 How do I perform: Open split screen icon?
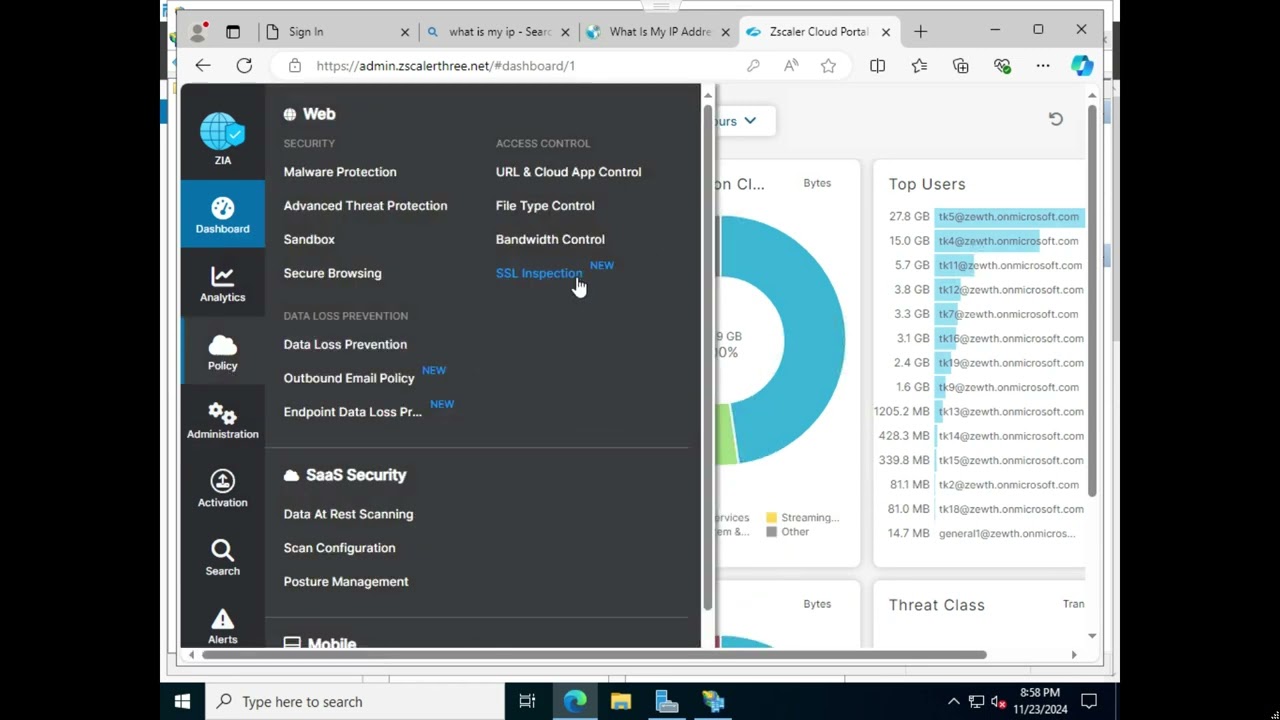tap(877, 66)
